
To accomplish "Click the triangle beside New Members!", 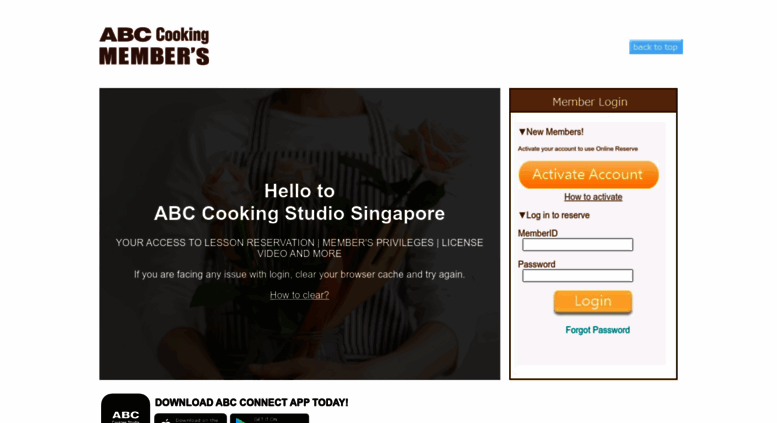I will pyautogui.click(x=522, y=132).
